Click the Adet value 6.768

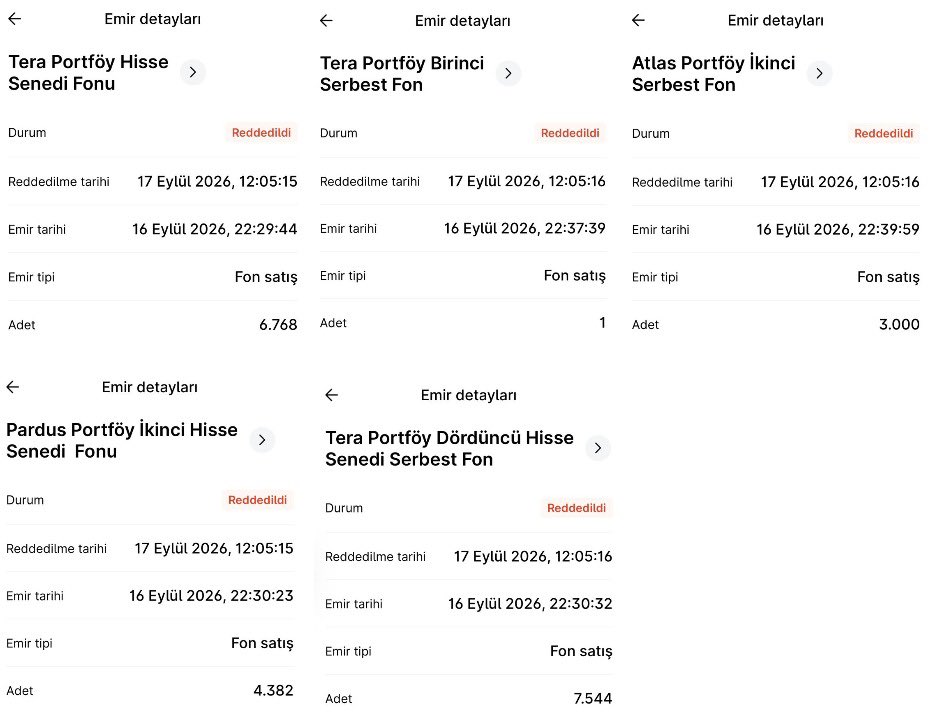tap(278, 325)
